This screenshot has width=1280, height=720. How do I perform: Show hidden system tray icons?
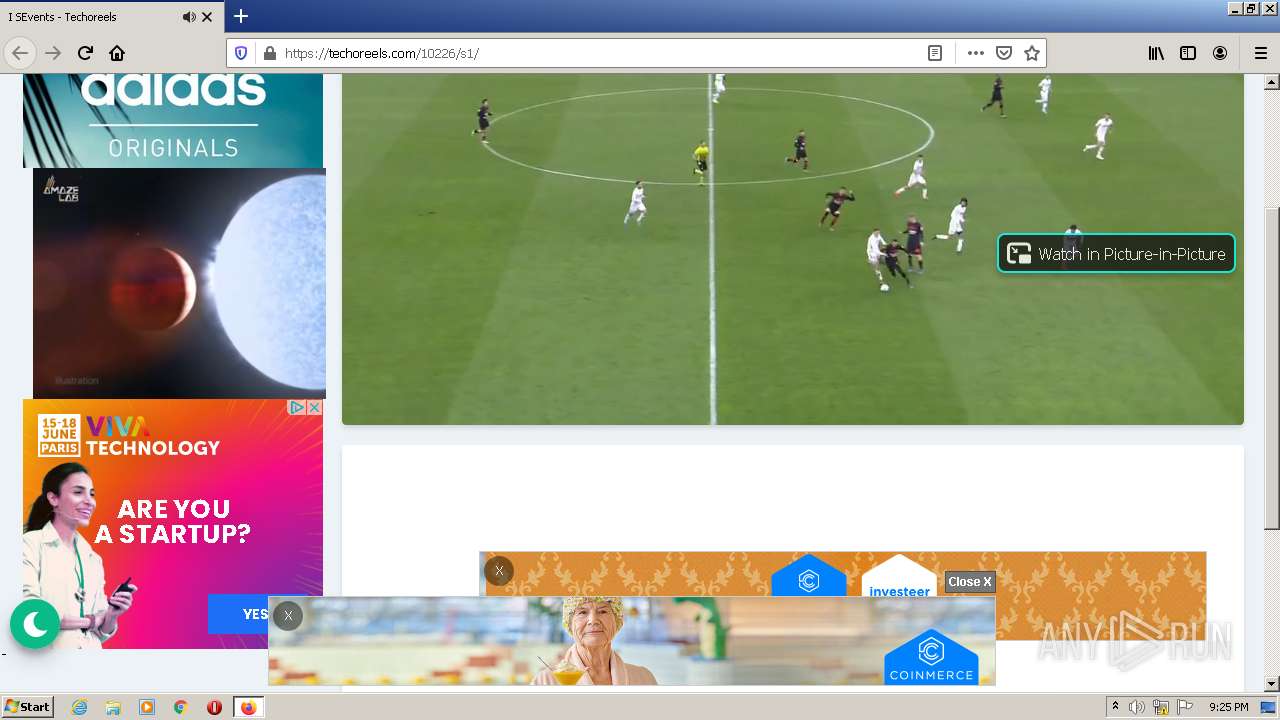point(1115,707)
